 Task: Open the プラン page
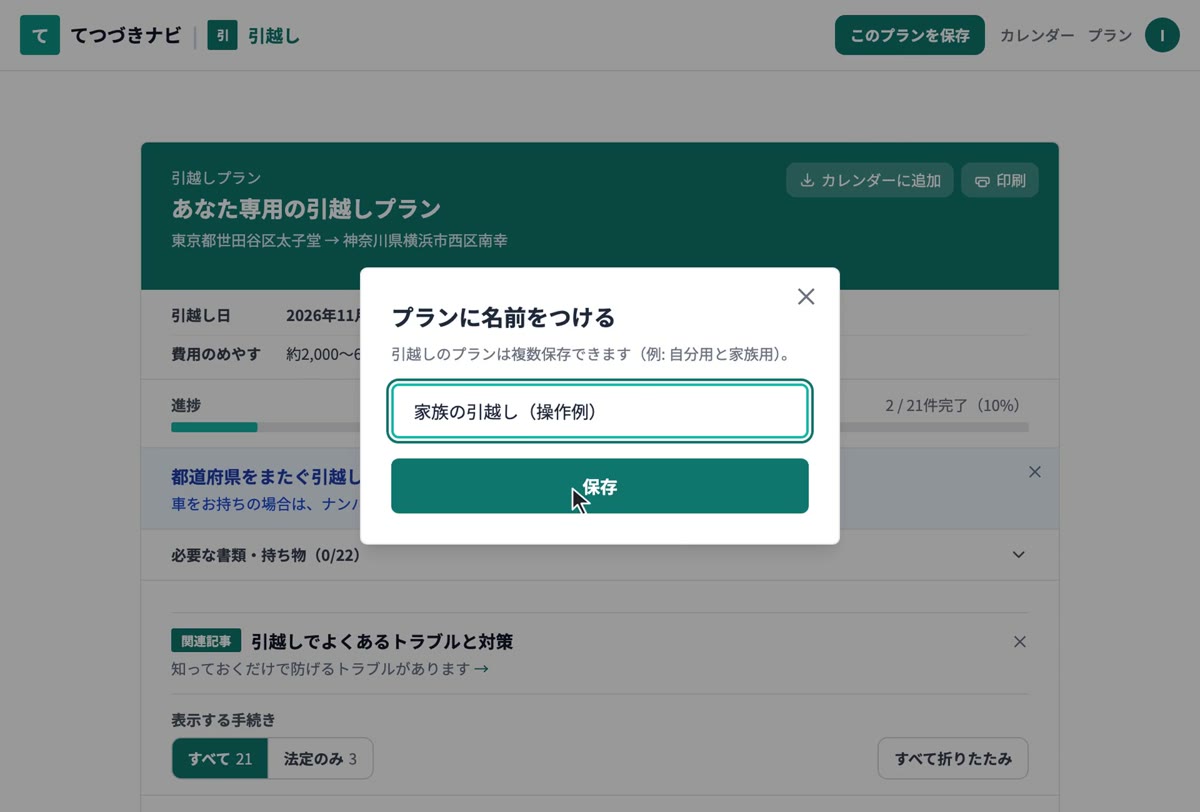[1110, 36]
